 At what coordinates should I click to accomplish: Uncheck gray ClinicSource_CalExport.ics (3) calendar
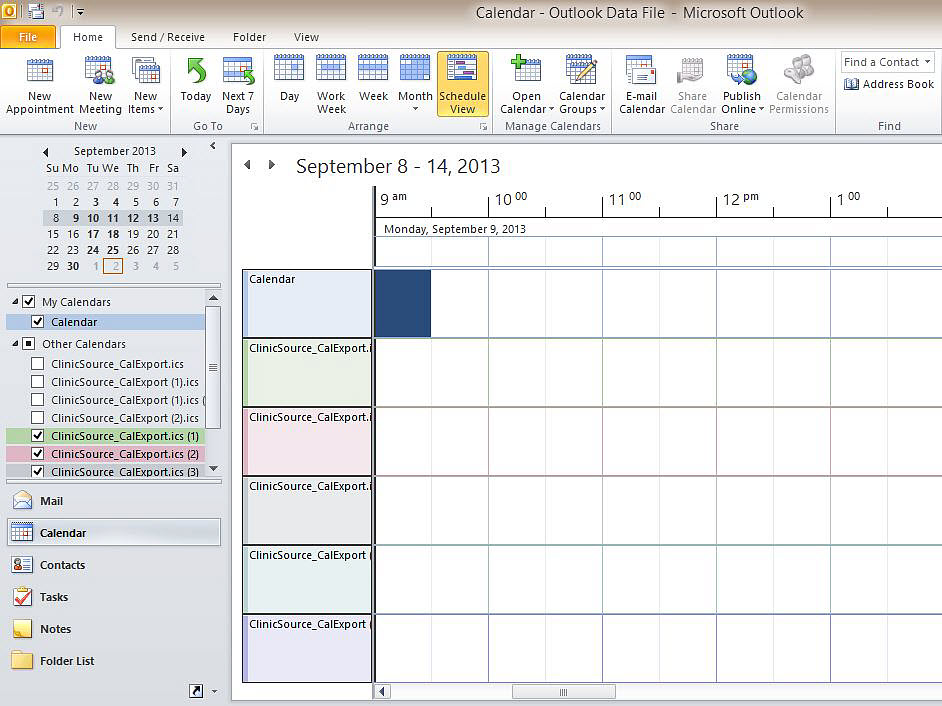click(x=37, y=472)
